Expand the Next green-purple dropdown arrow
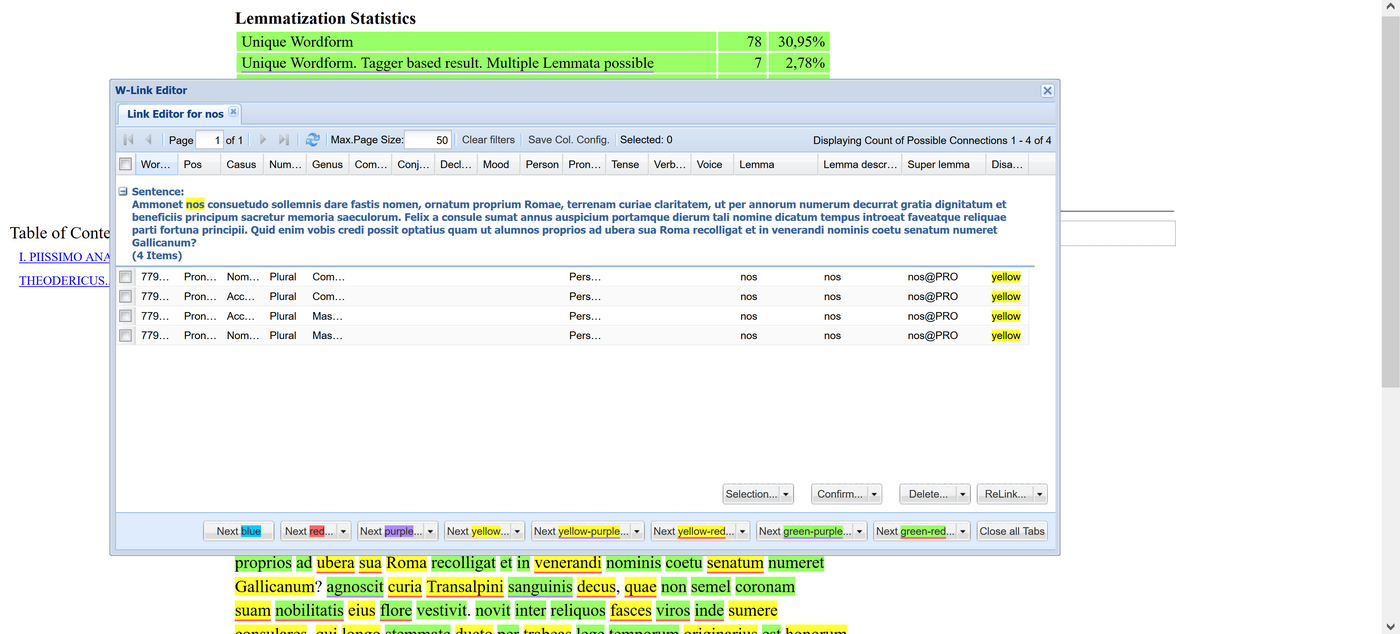The height and width of the screenshot is (634, 1400). 859,532
